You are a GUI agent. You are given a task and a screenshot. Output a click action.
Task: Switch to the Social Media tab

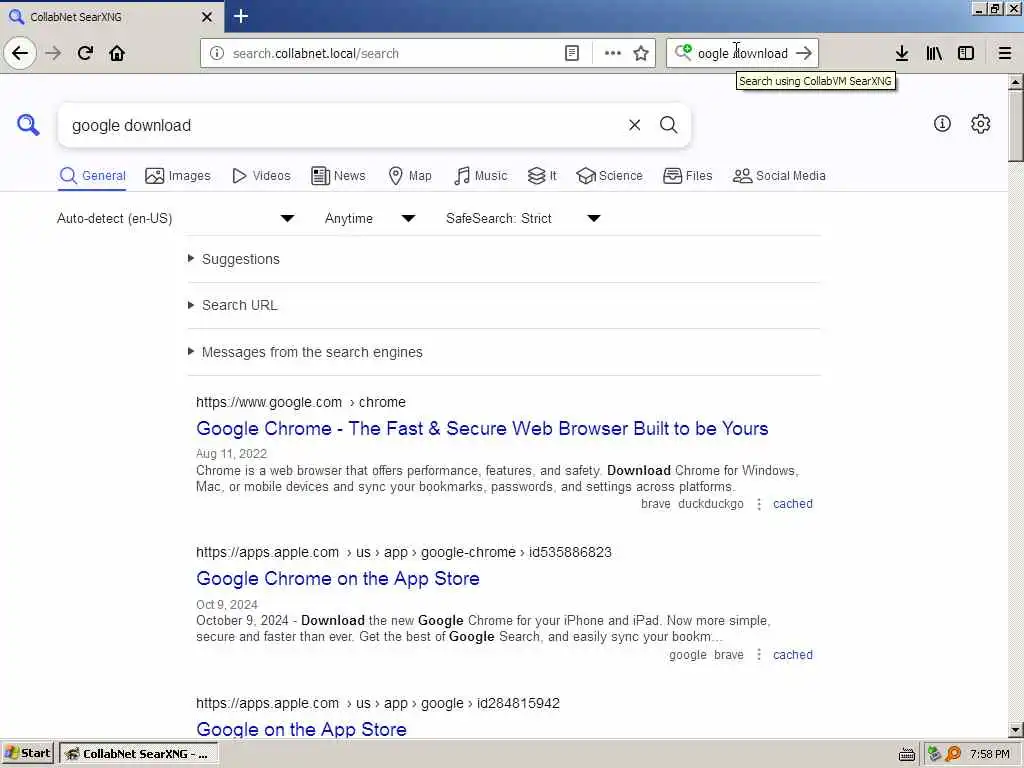pos(779,176)
